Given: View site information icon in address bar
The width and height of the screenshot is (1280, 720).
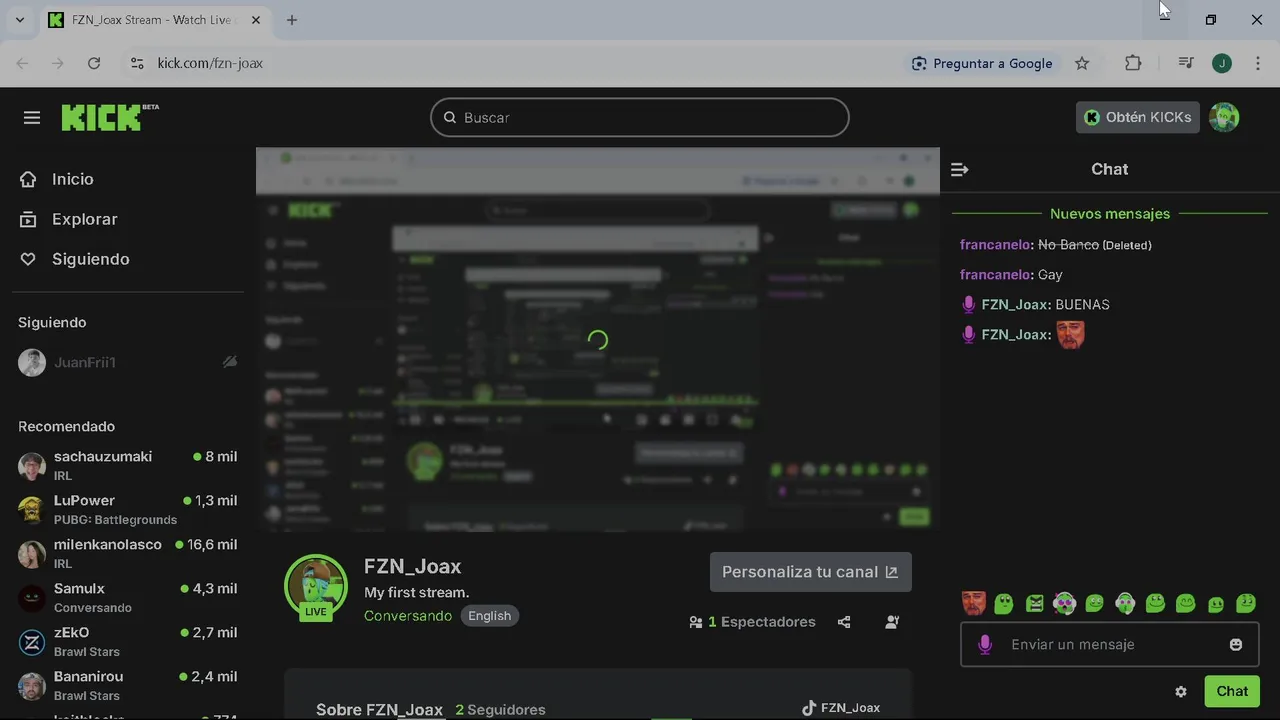Looking at the screenshot, I should point(137,63).
